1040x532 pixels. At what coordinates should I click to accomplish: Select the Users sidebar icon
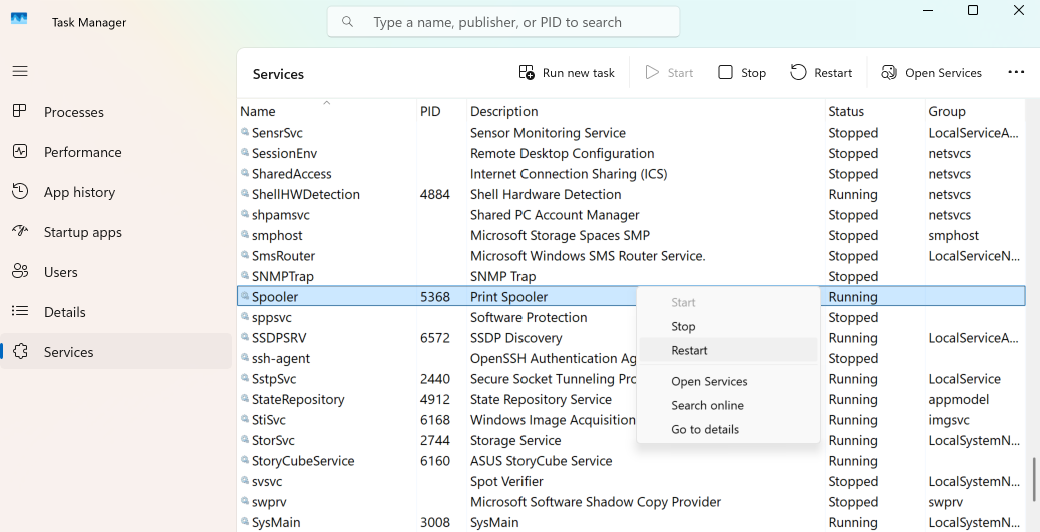(20, 272)
